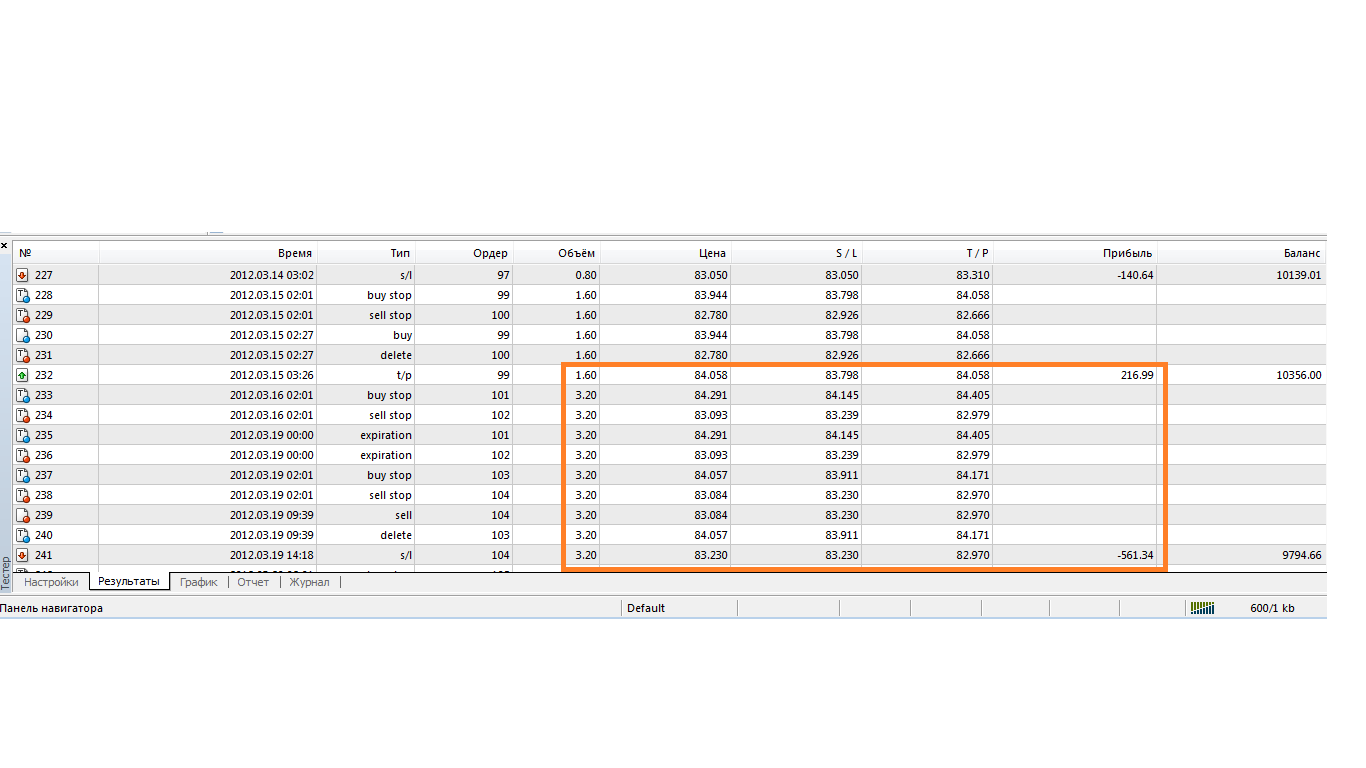Click the T / P column header
Image resolution: width=1366 pixels, height=768 pixels.
[928, 253]
